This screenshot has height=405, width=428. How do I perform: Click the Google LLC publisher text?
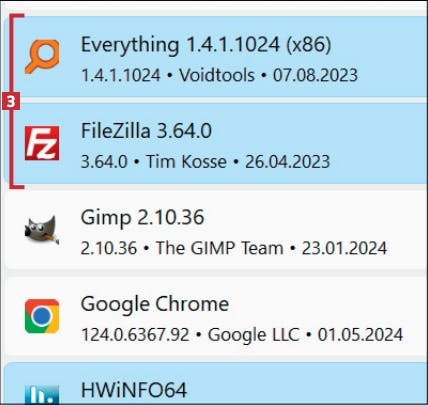point(254,335)
